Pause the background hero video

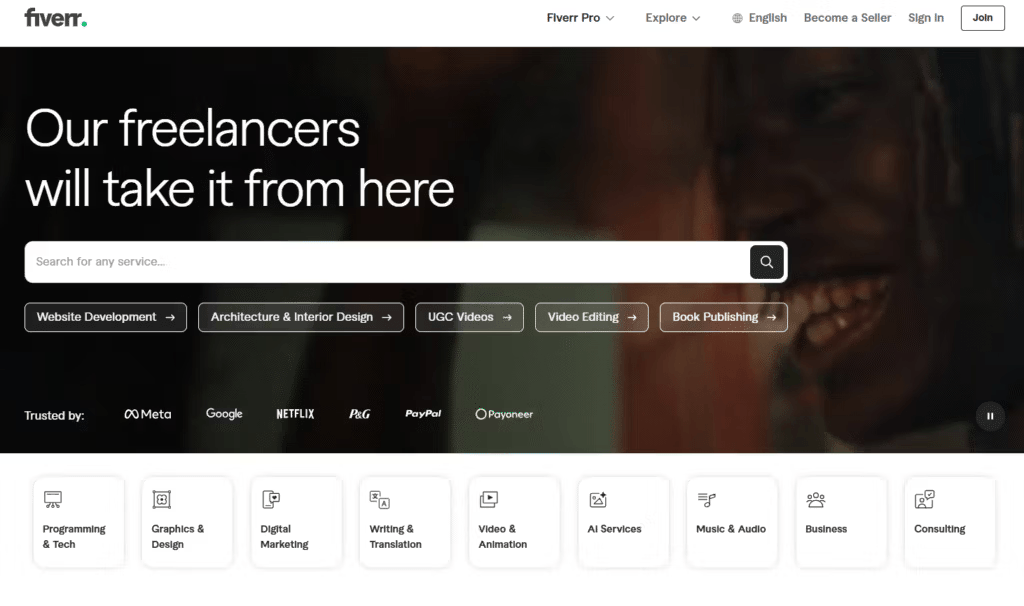989,415
